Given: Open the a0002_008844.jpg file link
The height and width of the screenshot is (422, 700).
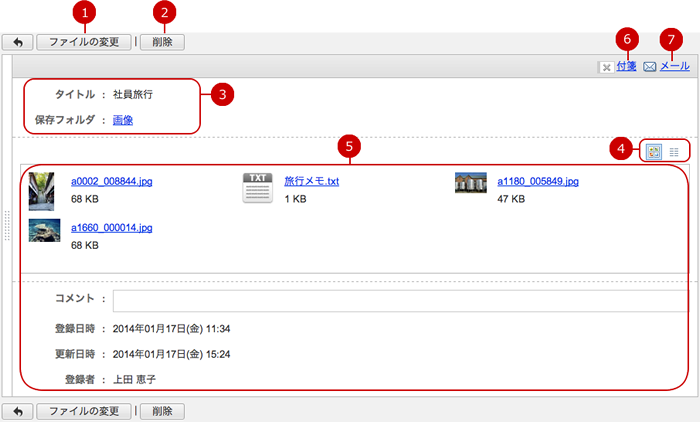Looking at the screenshot, I should (x=112, y=181).
